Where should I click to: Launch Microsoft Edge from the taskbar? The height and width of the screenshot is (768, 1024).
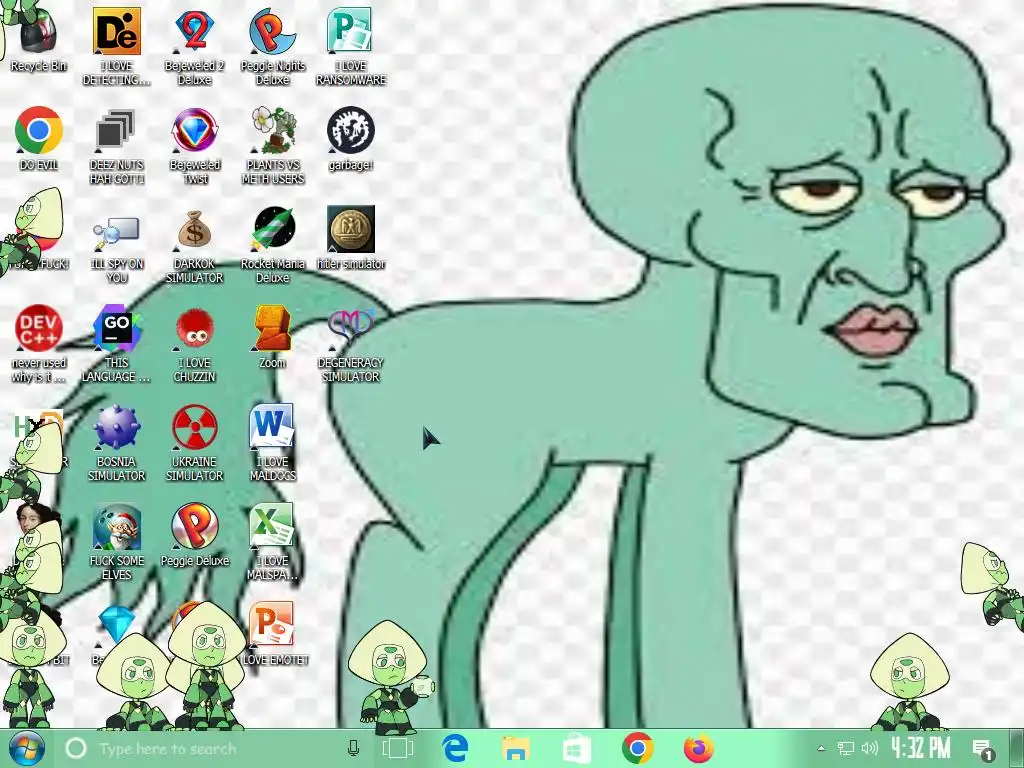pos(455,748)
